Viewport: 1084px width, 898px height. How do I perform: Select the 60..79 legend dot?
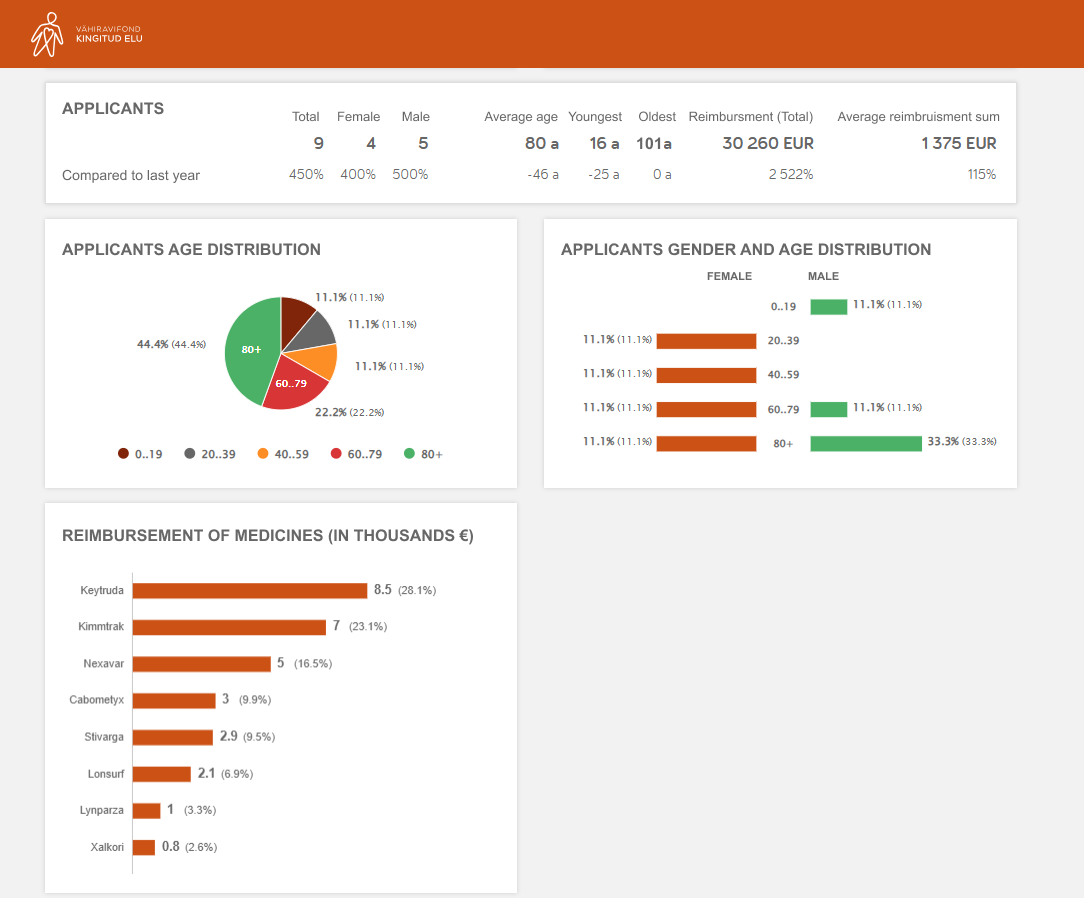(336, 453)
